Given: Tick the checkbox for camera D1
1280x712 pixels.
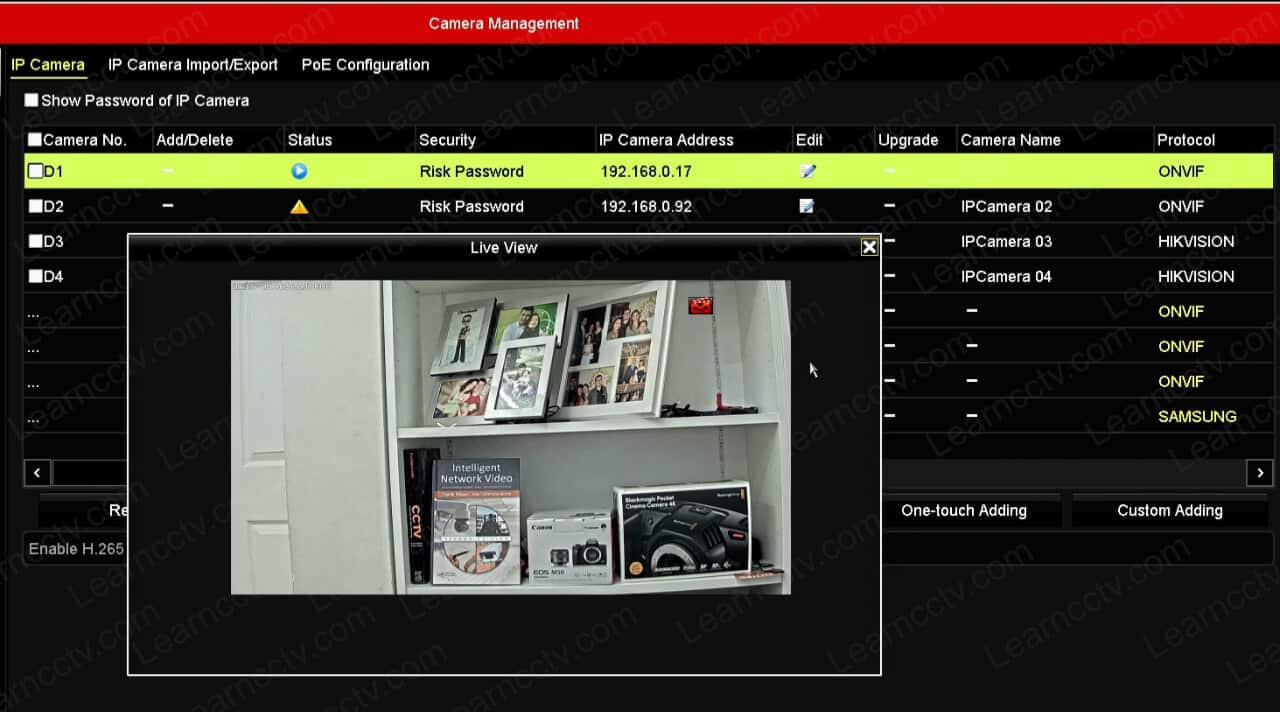Looking at the screenshot, I should pyautogui.click(x=35, y=171).
